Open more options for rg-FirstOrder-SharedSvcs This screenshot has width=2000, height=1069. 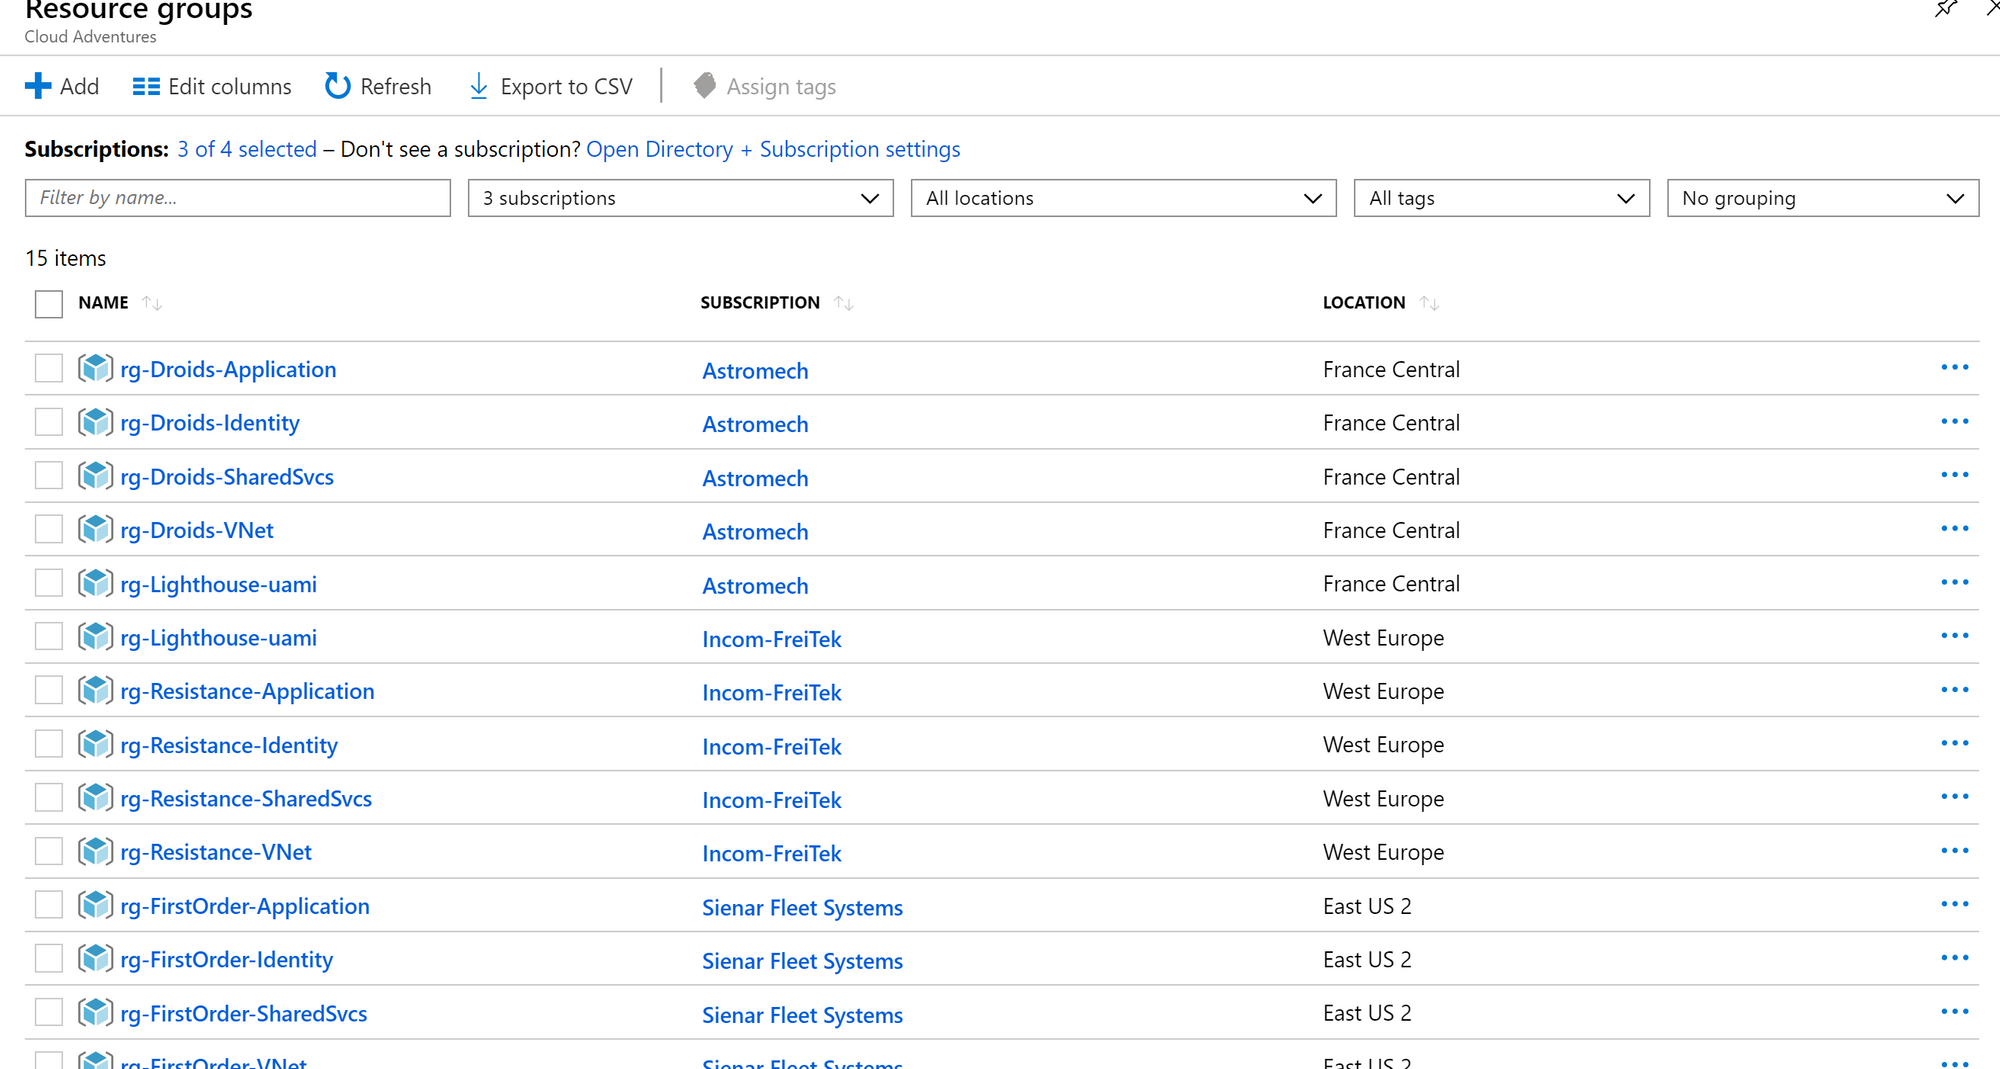1954,1012
